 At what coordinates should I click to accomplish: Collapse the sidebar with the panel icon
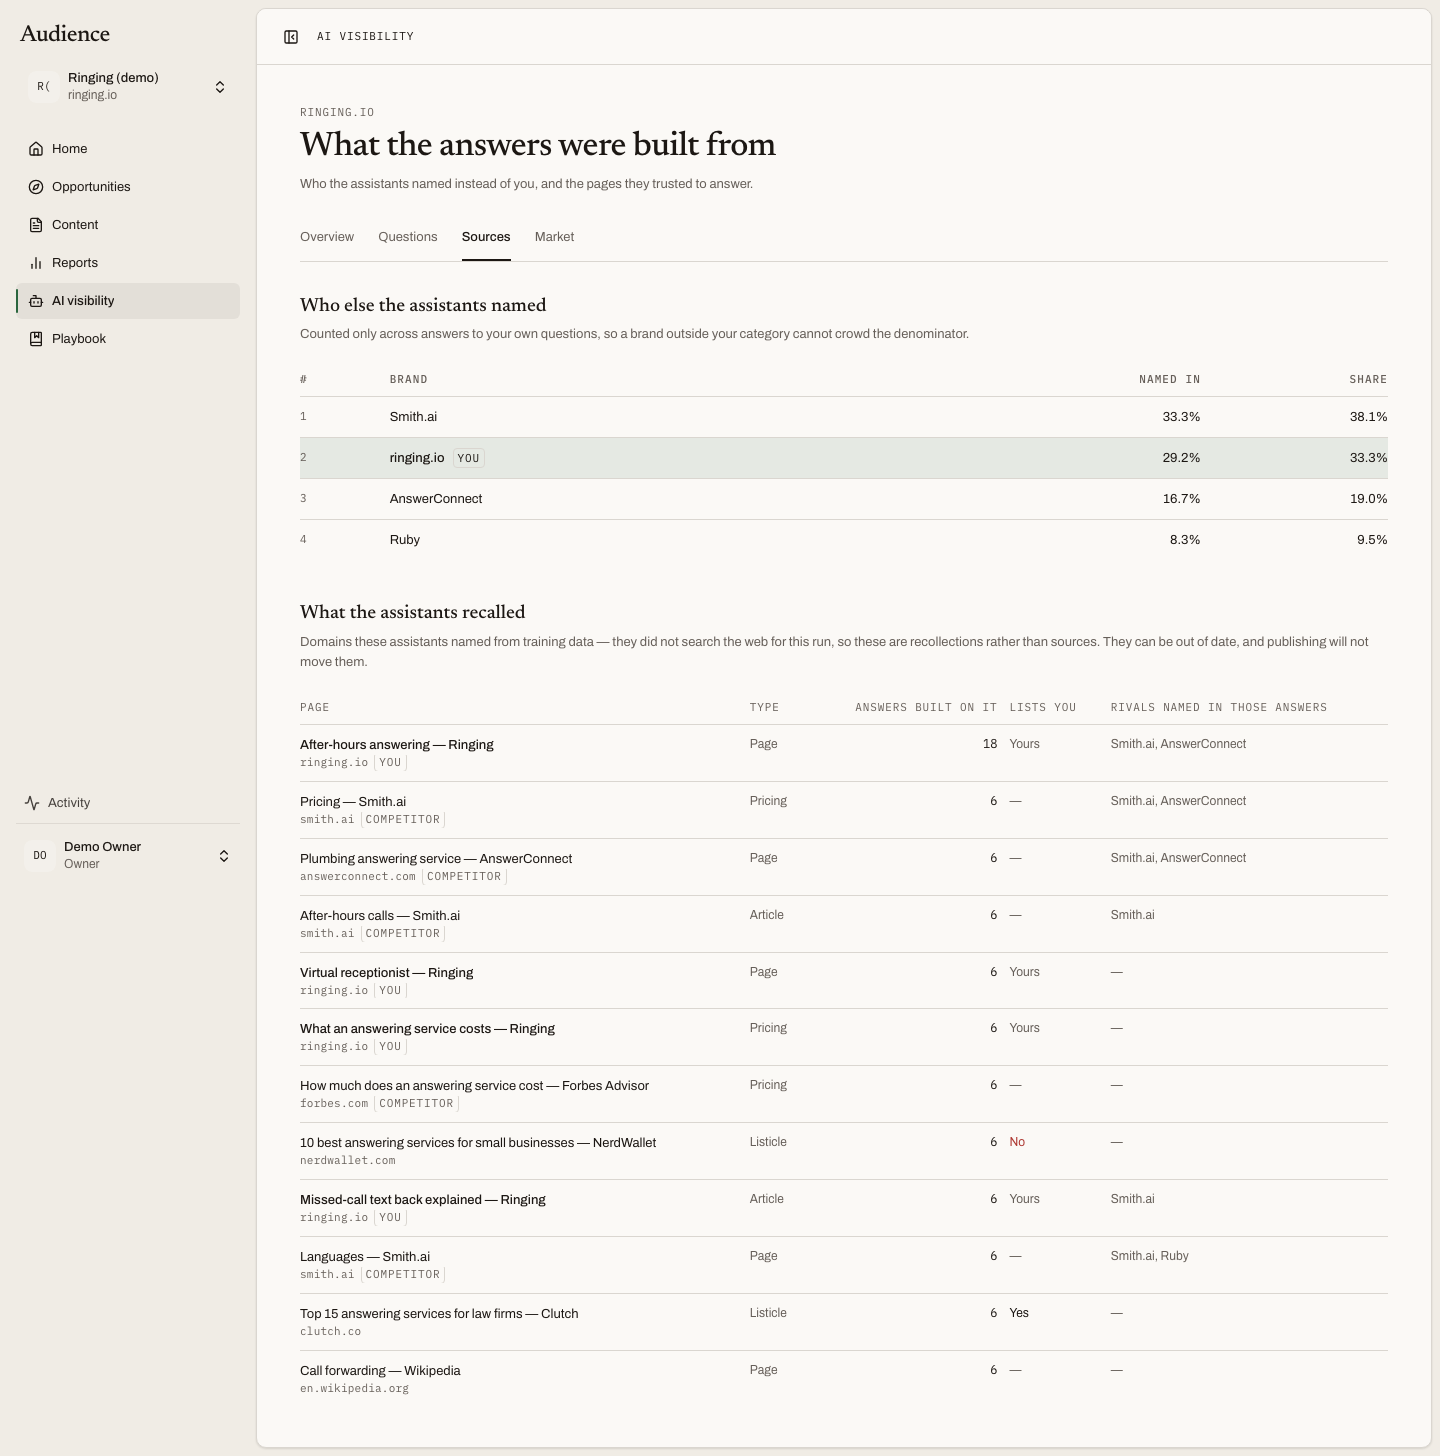pos(291,37)
